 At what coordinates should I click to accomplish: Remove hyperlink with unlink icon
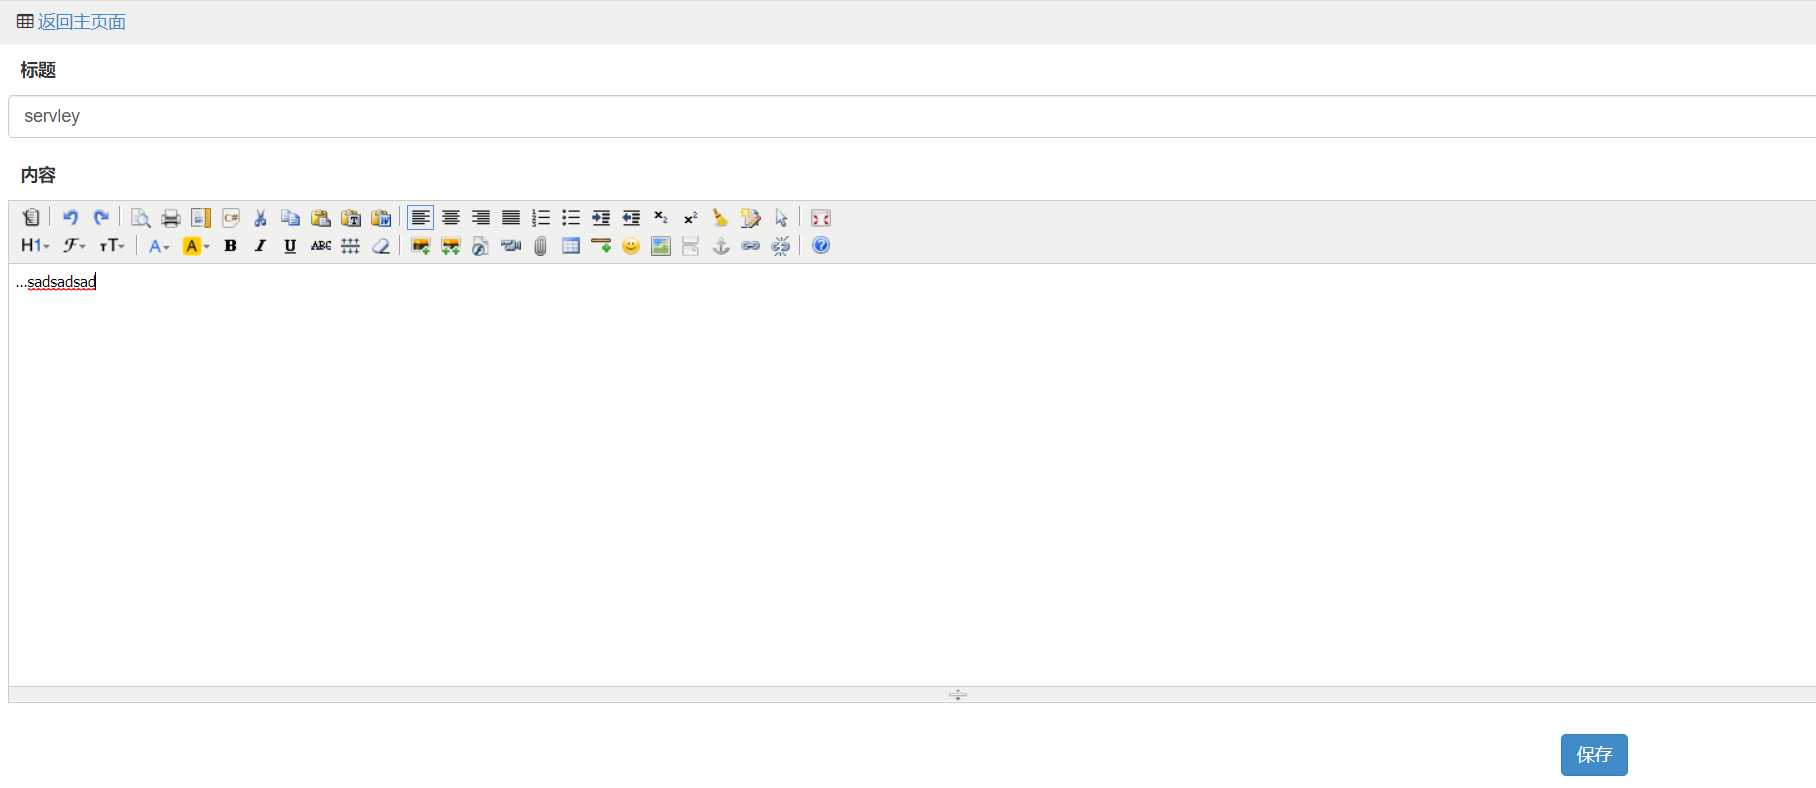[781, 245]
